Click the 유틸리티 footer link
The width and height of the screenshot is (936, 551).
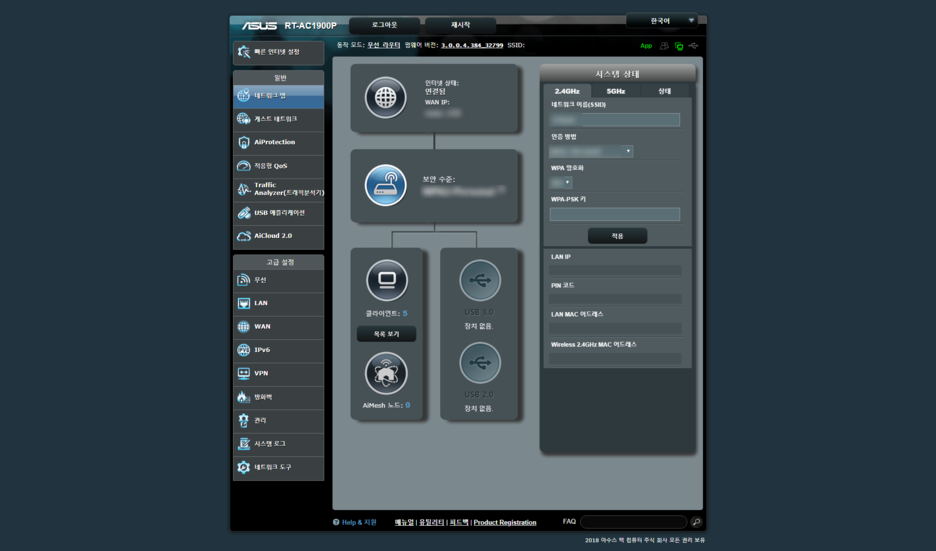point(431,522)
